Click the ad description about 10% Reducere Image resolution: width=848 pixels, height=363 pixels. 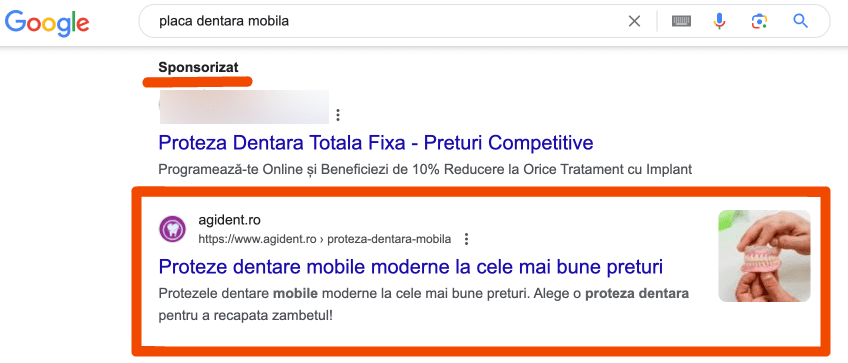click(425, 169)
